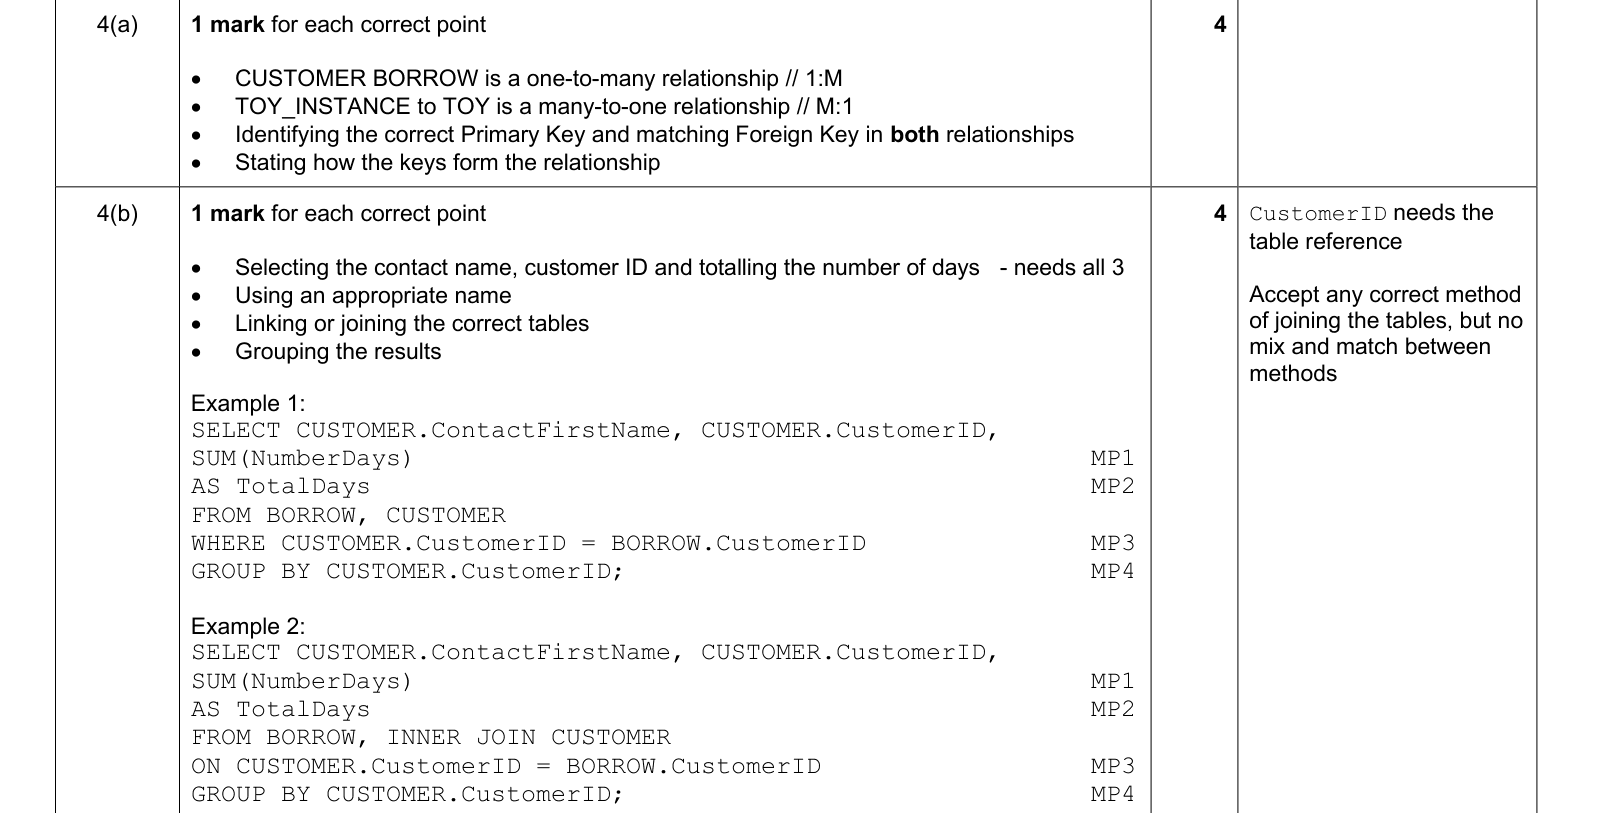Viewport: 1621px width, 813px height.
Task: Click MP4 label in Example 2
Action: [1112, 795]
